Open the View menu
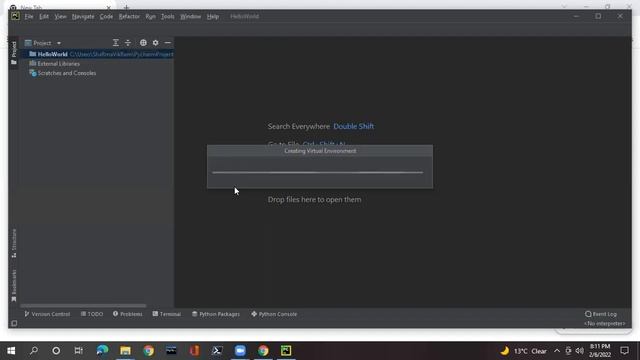This screenshot has width=640, height=360. point(60,17)
